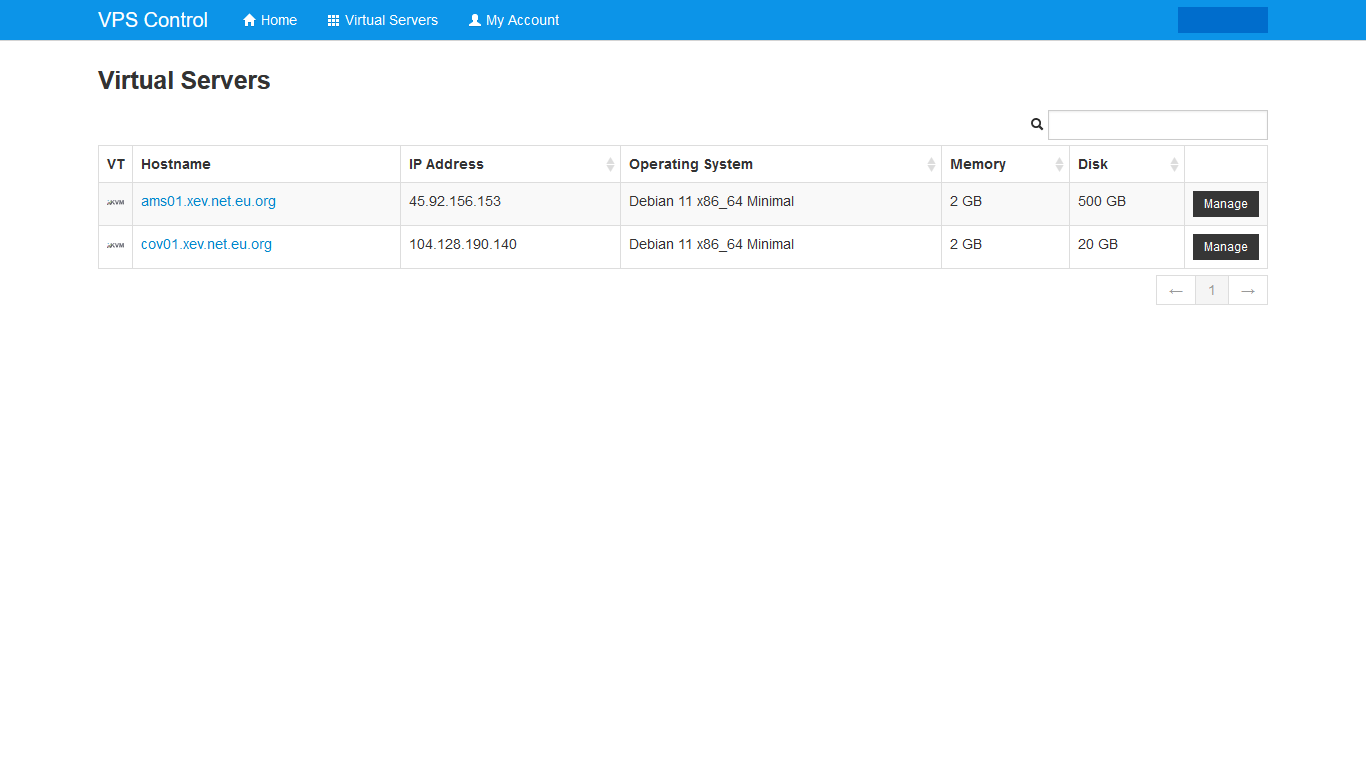Go to next page arrow

coord(1247,291)
